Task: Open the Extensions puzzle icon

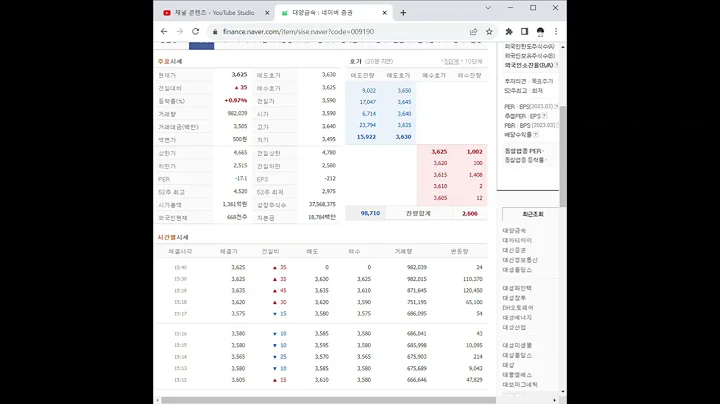Action: 509,32
